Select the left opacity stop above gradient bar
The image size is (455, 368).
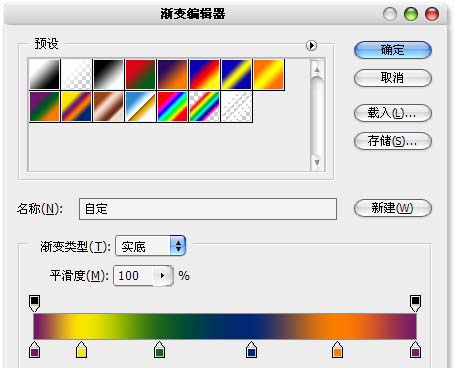34,303
